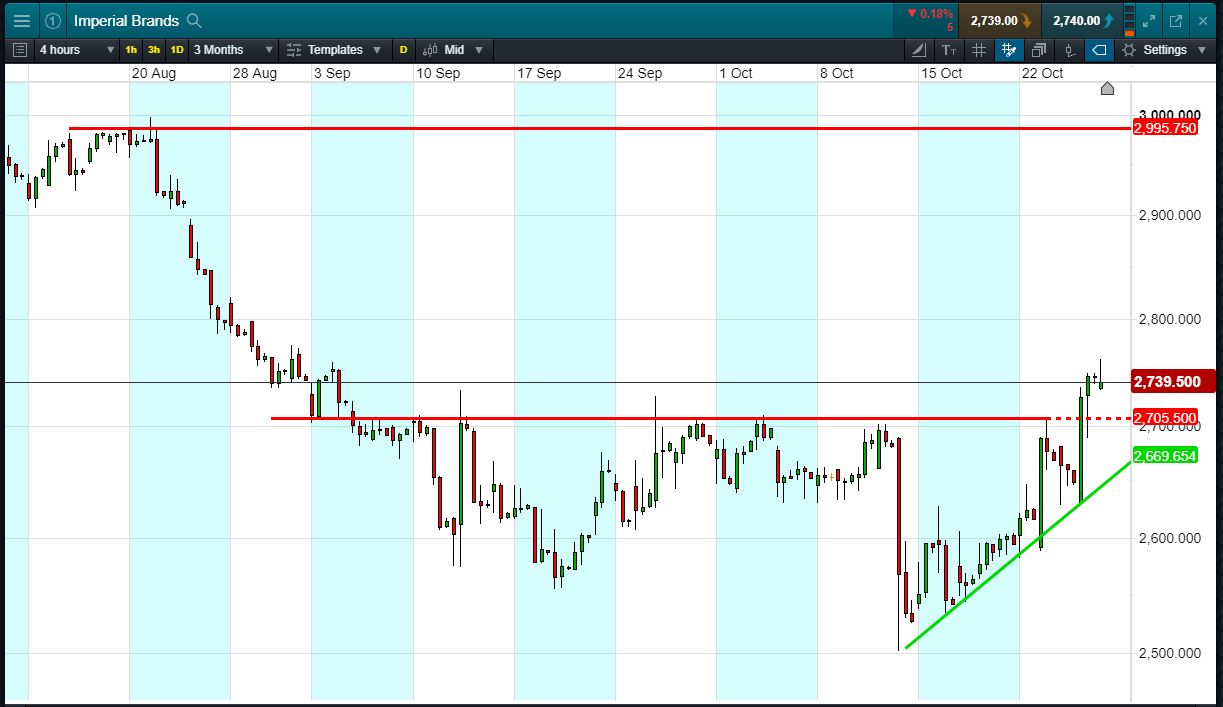Click the 2,705.500 level label
Screen dimensions: 1223x707
click(1165, 418)
